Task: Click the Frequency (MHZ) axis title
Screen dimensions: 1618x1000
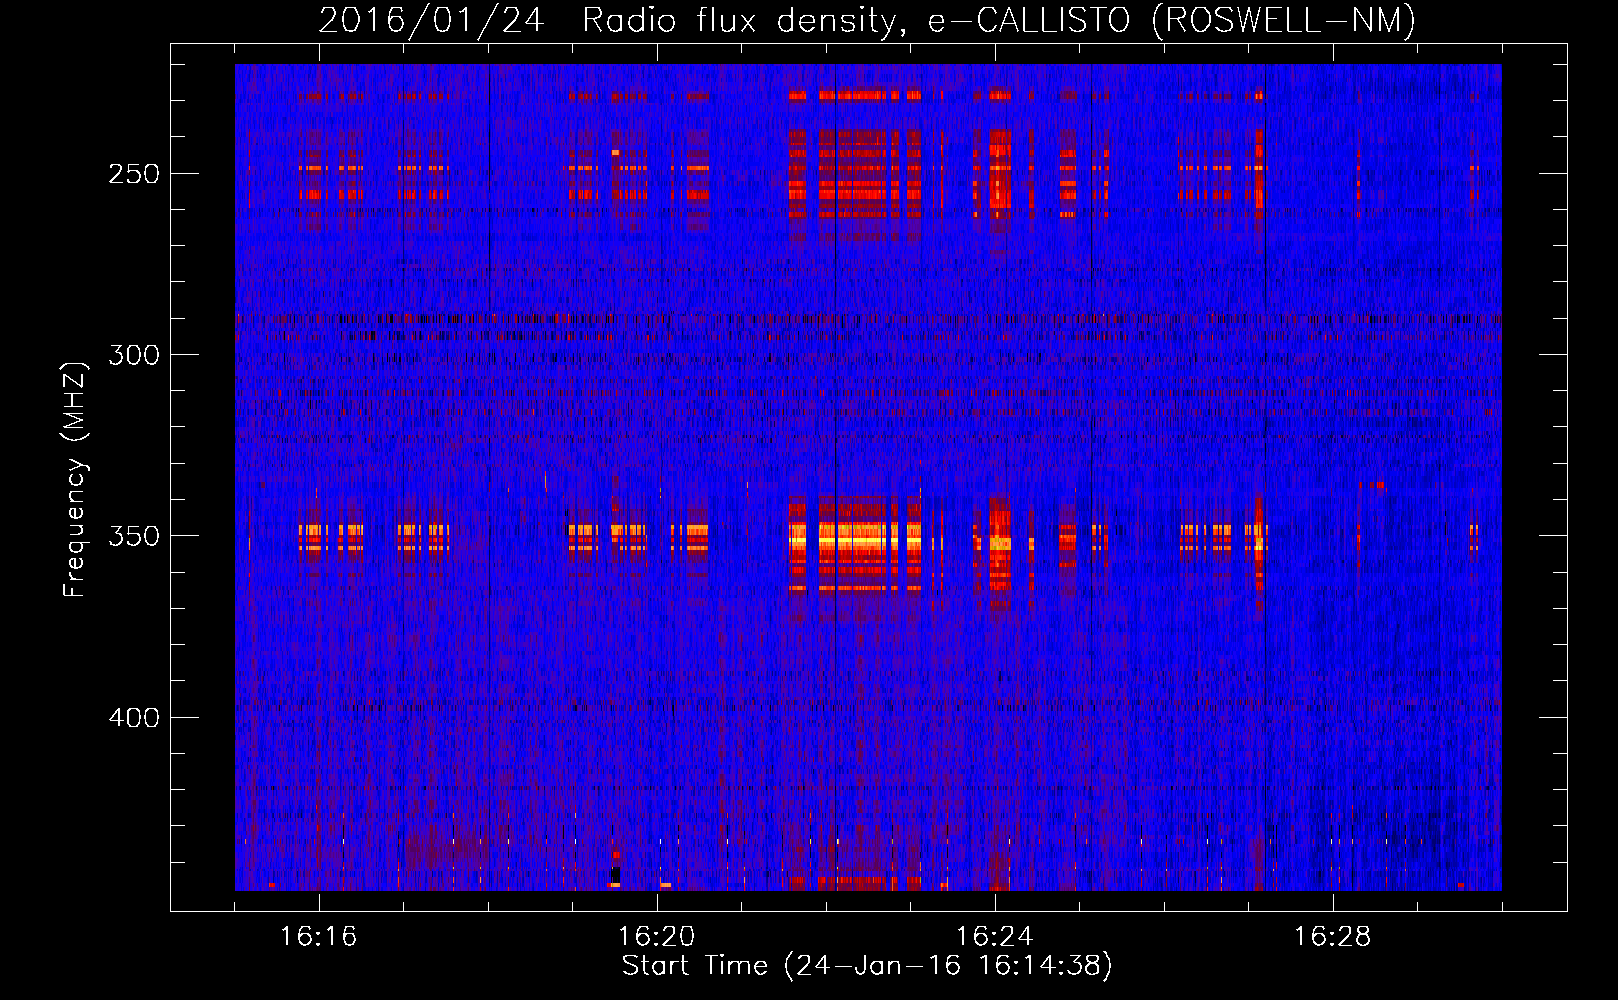Action: click(75, 479)
